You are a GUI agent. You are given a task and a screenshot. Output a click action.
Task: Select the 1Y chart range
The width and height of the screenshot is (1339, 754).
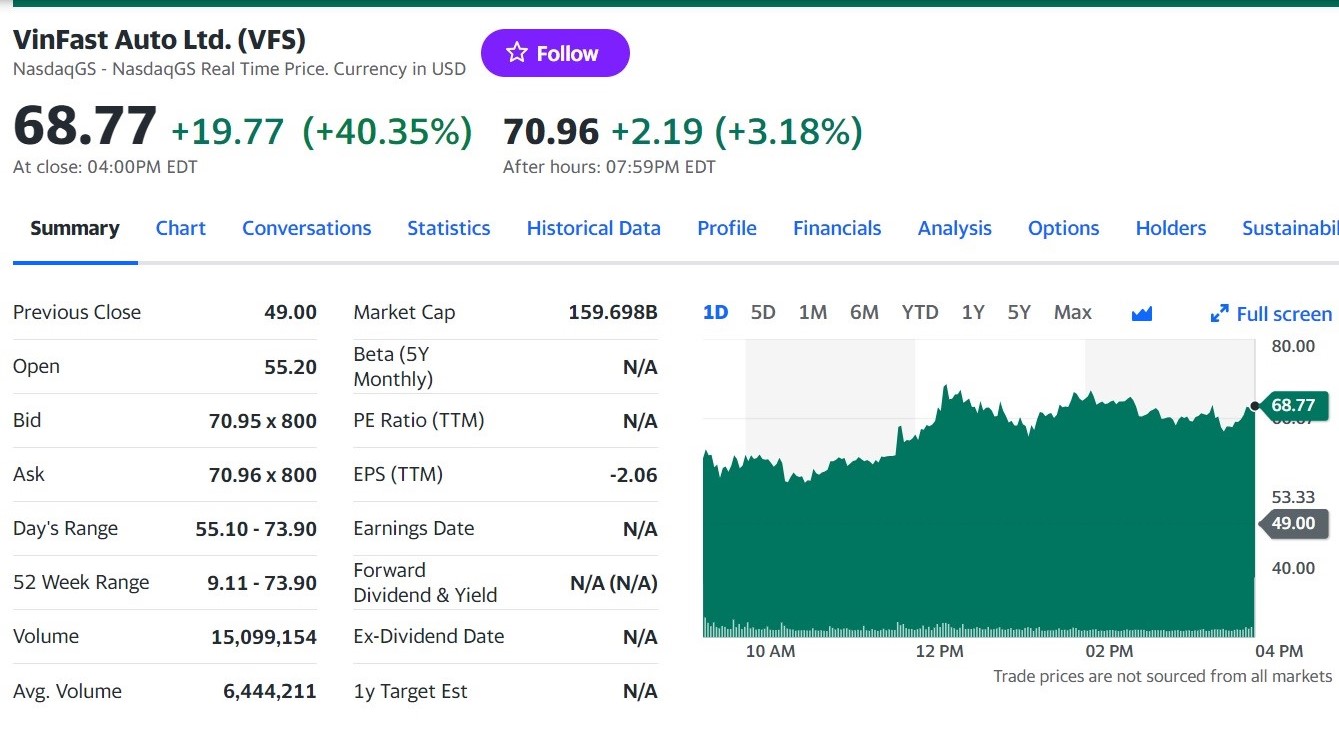[973, 312]
